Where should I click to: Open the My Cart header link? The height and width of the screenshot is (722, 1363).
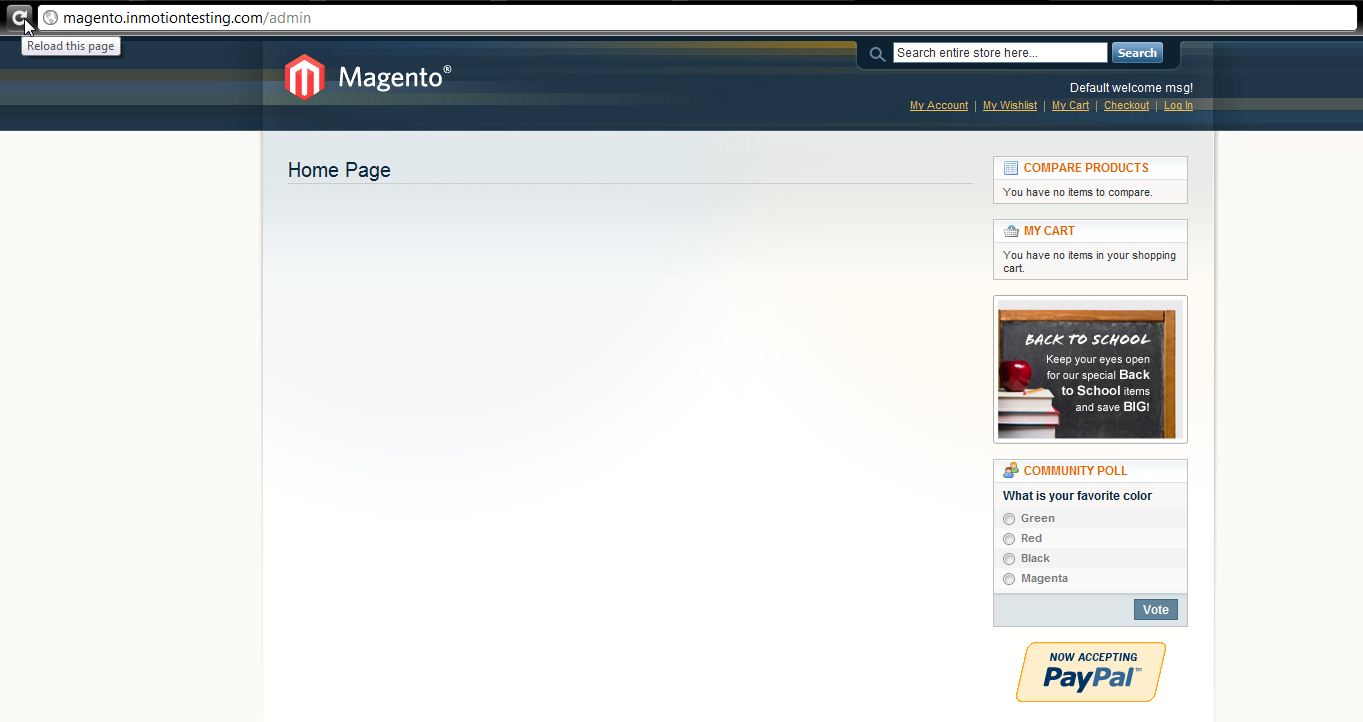[1070, 105]
